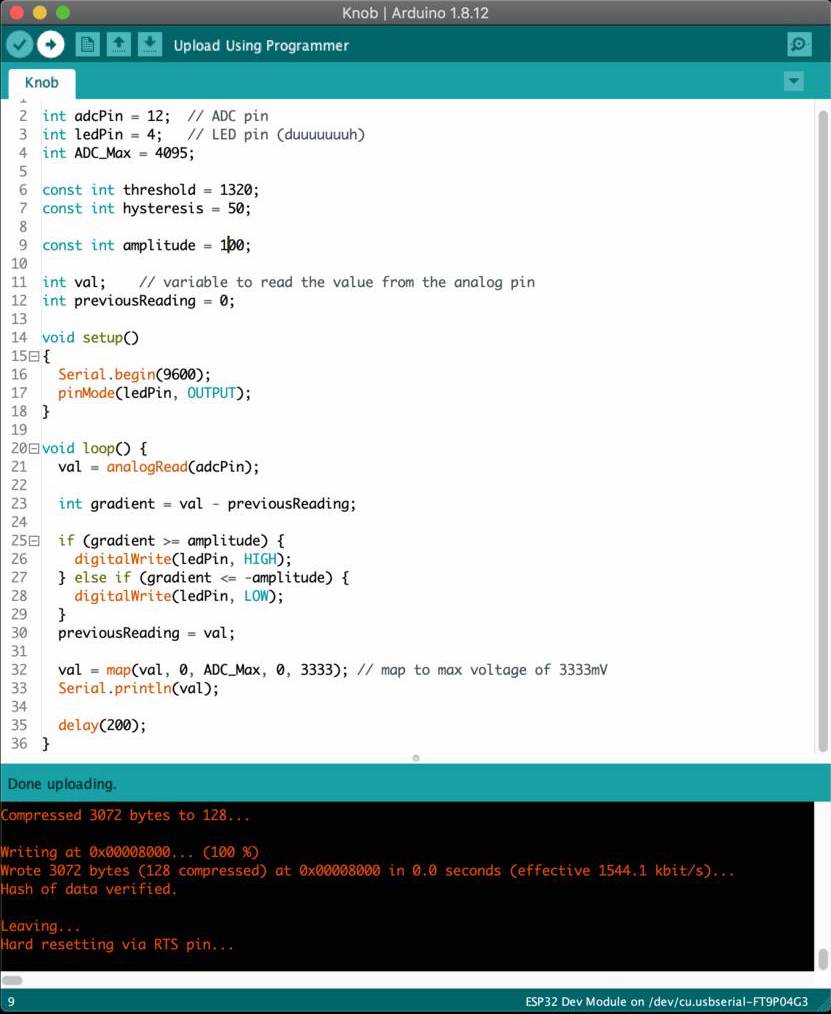Click the Upload arrow icon

pyautogui.click(x=50, y=44)
